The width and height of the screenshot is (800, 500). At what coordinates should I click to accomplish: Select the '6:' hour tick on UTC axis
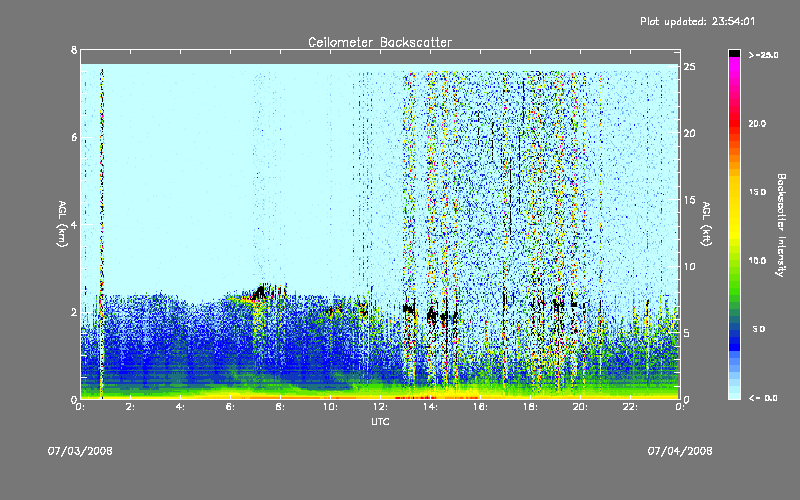click(x=231, y=407)
